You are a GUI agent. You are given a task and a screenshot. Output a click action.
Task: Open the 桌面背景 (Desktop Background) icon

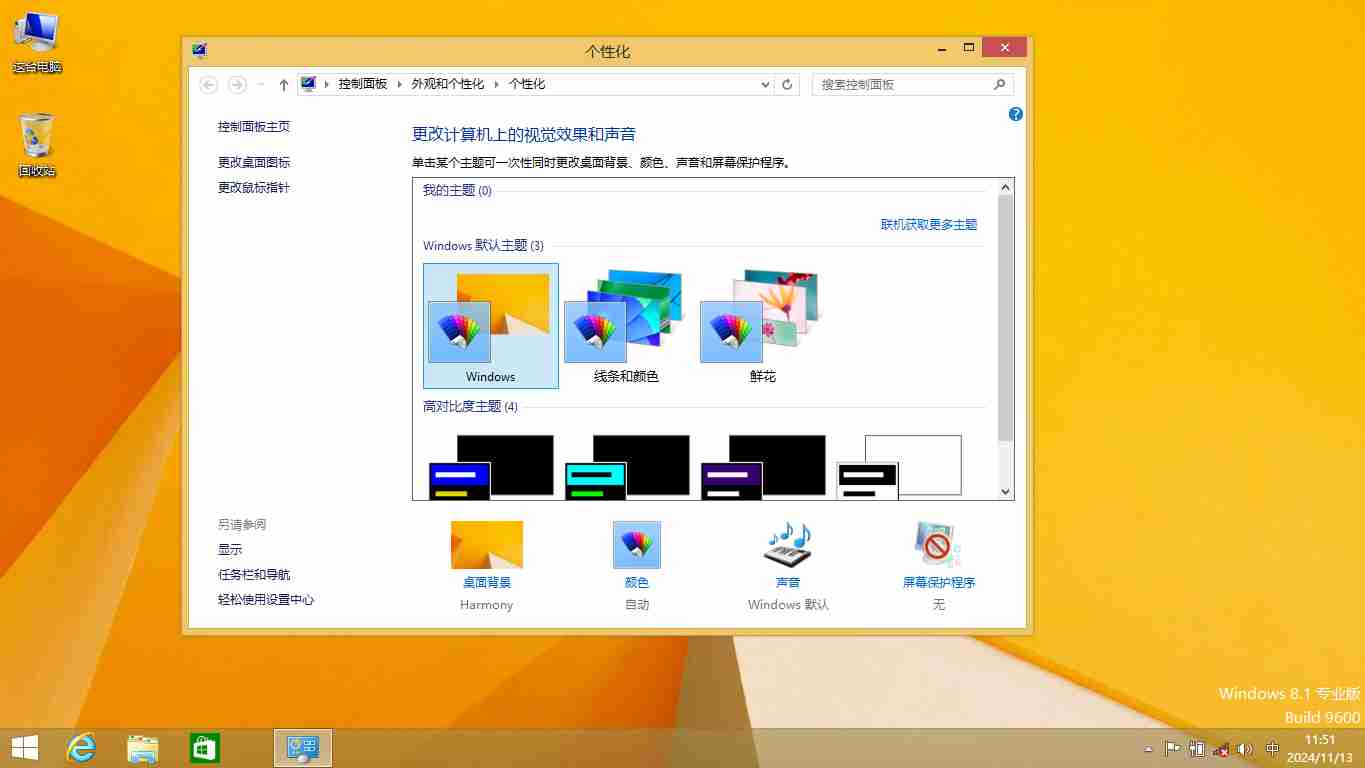(x=487, y=545)
